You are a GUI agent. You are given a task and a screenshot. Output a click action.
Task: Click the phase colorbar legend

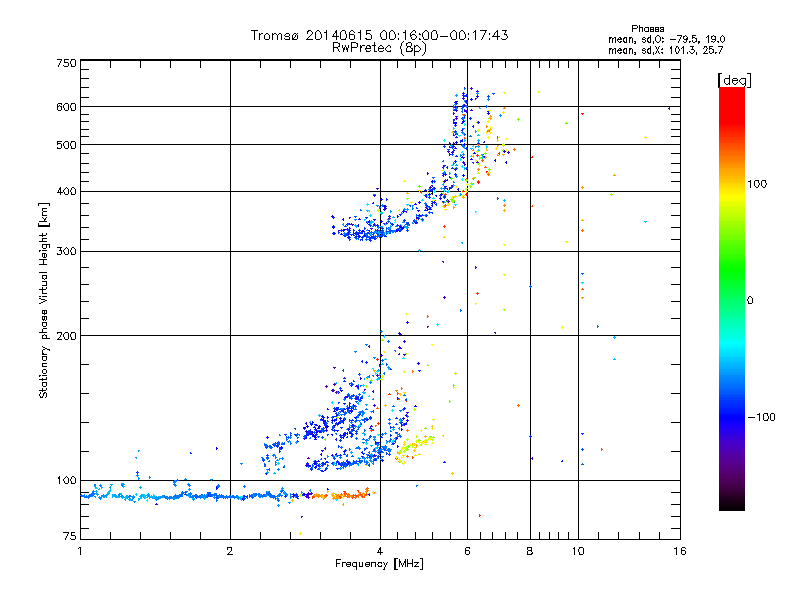pyautogui.click(x=732, y=298)
